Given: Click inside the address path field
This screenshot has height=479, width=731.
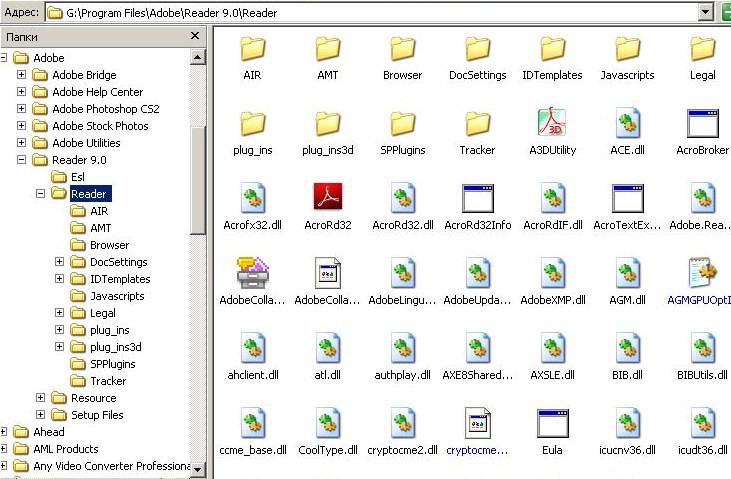Looking at the screenshot, I should pyautogui.click(x=372, y=13).
